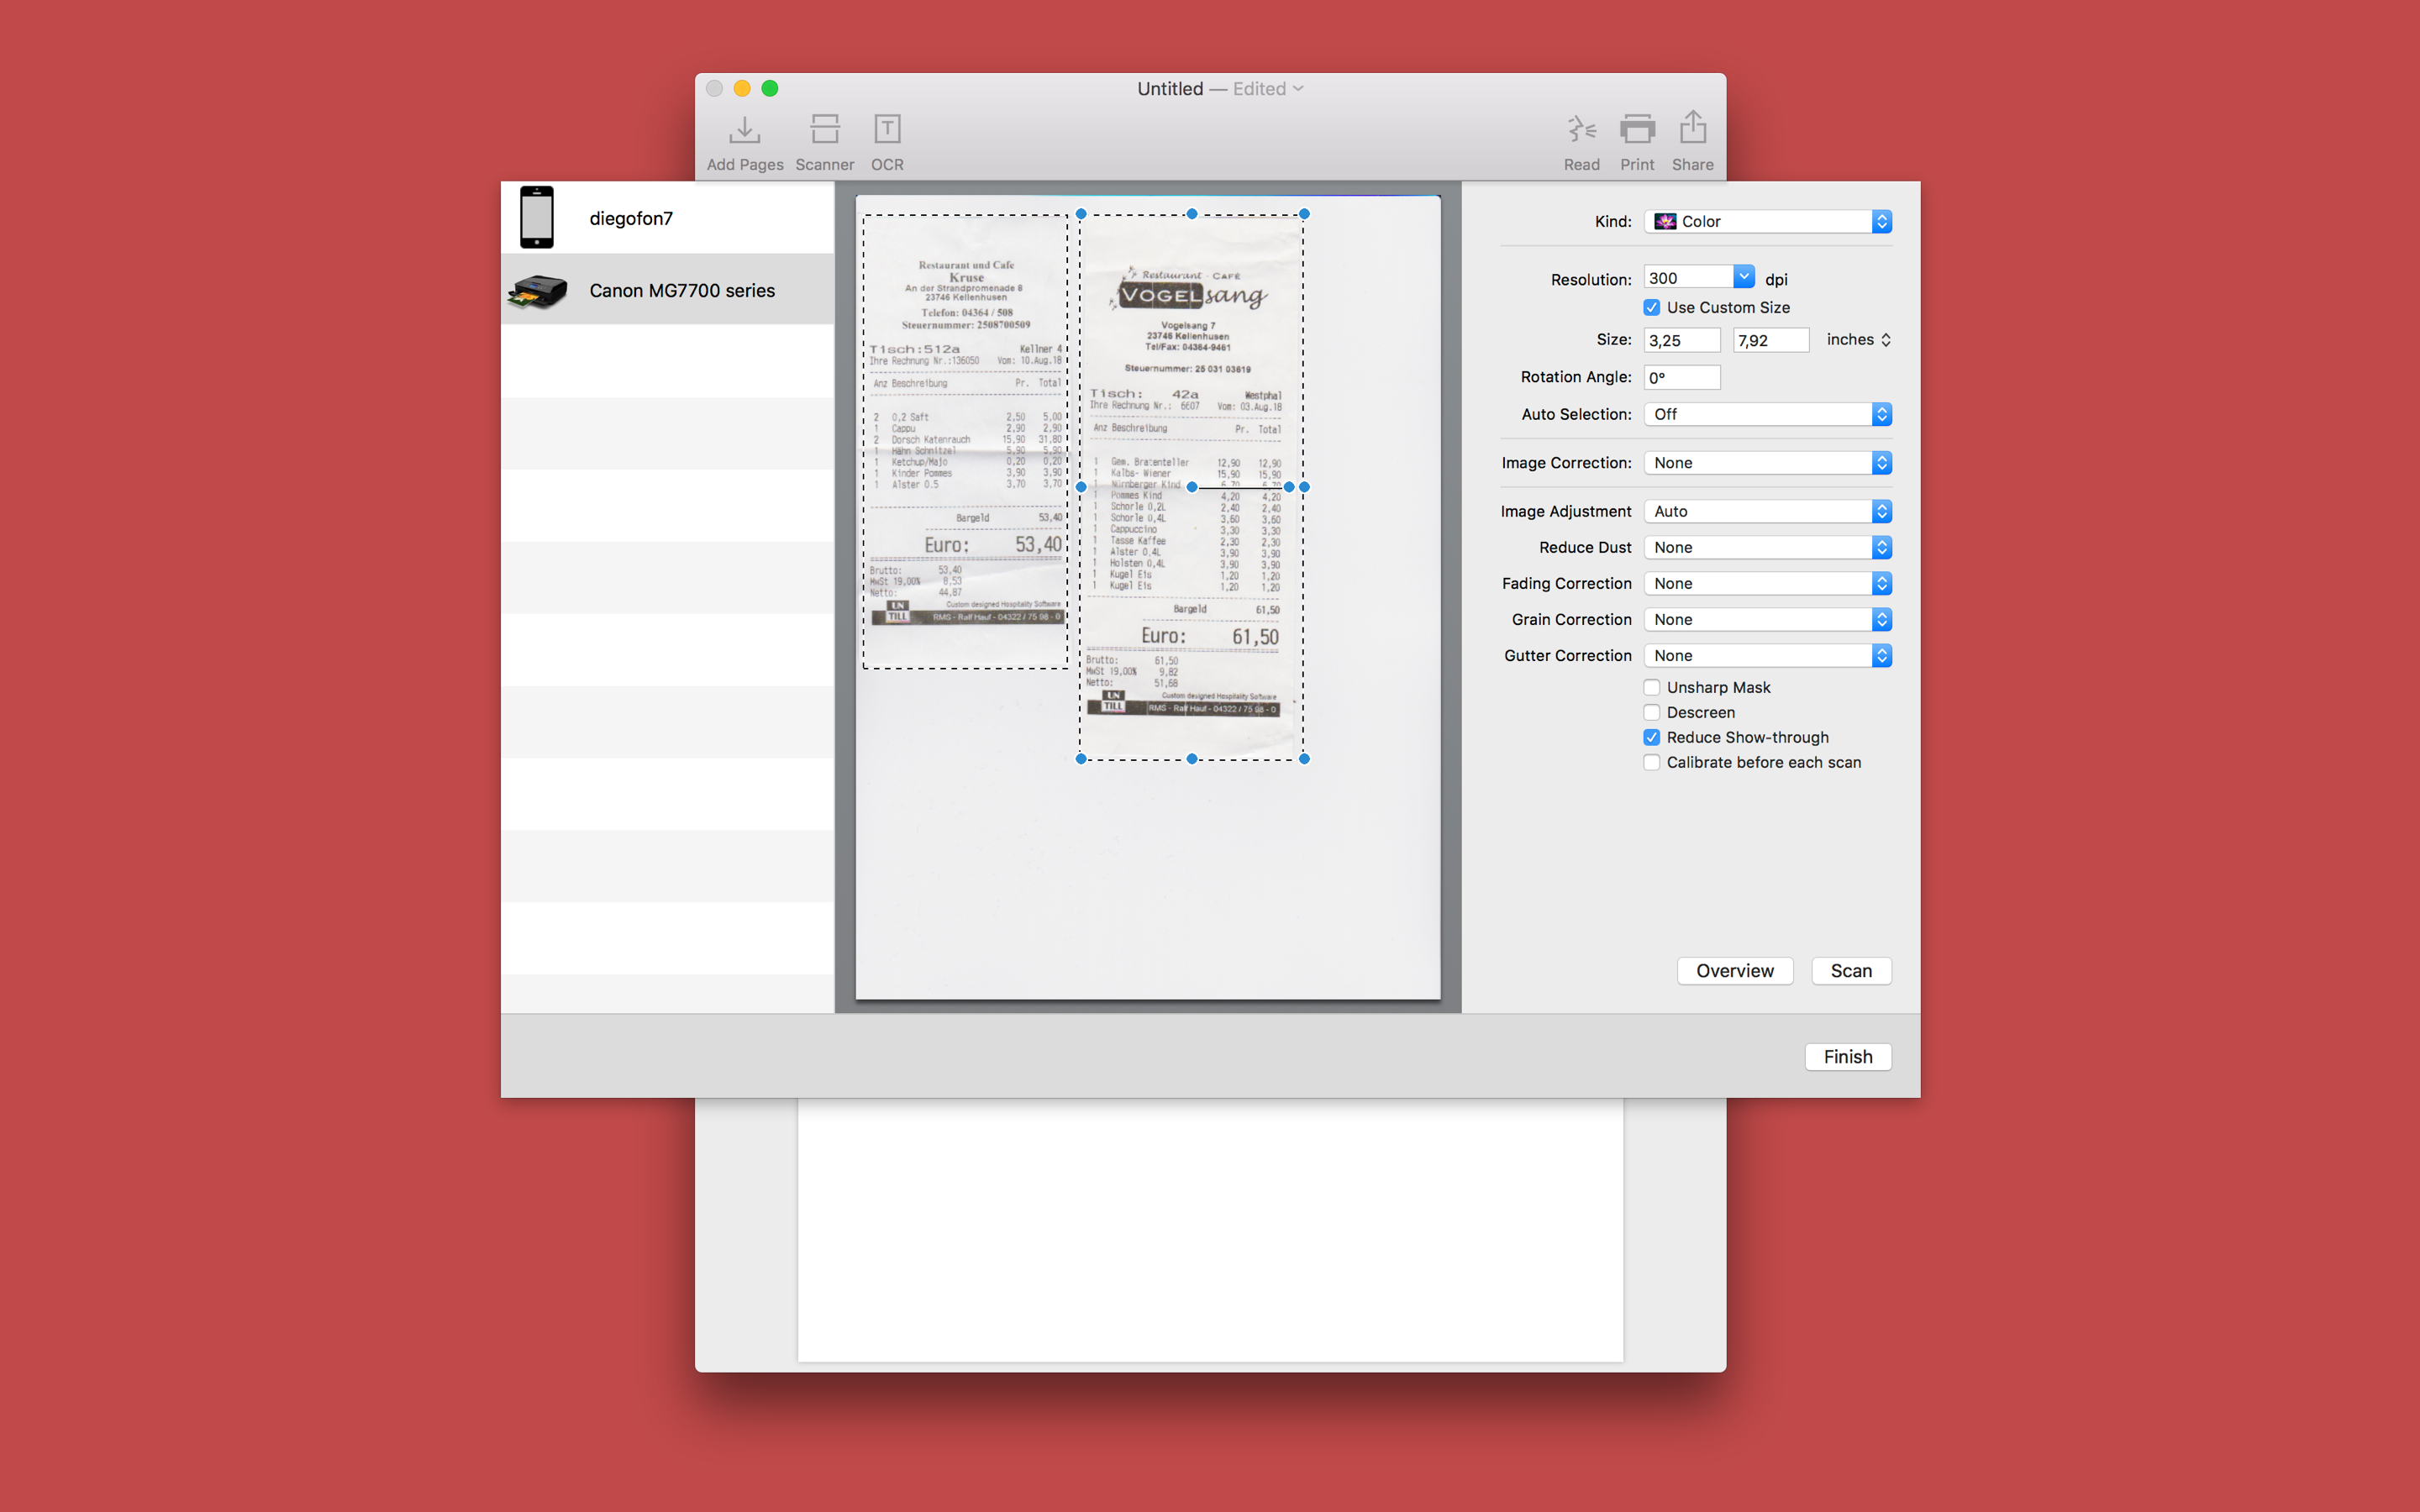Image resolution: width=2420 pixels, height=1512 pixels.
Task: Click the Finish button
Action: (x=1848, y=1057)
